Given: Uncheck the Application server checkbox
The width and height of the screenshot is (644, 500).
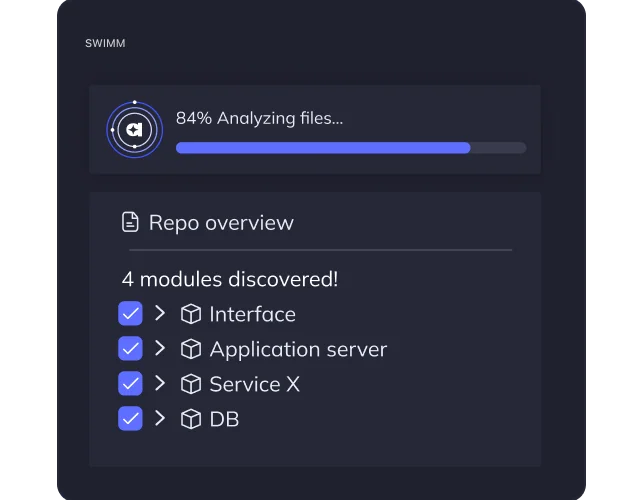Looking at the screenshot, I should pos(130,349).
